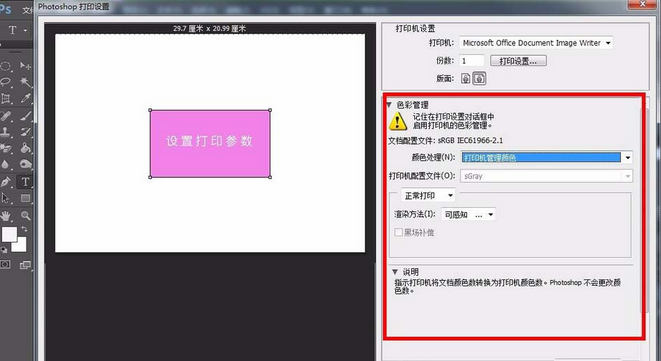661x361 pixels.
Task: Select the Magic Wand tool
Action: [x=25, y=81]
